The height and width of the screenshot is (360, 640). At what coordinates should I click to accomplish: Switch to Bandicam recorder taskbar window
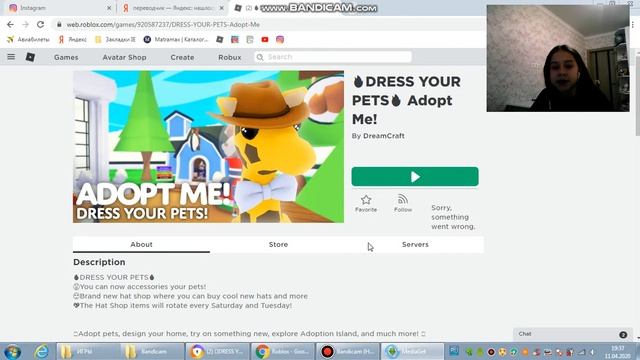tap(347, 351)
